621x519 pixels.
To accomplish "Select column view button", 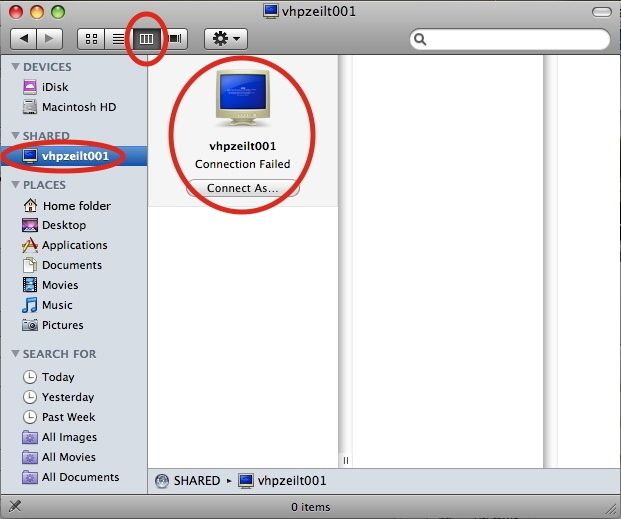I will coord(146,39).
